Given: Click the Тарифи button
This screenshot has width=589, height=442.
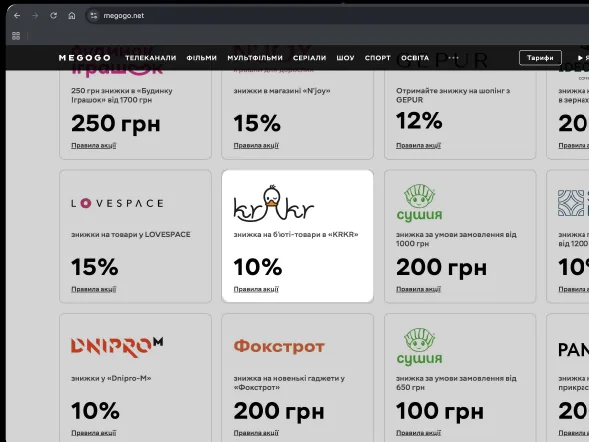Looking at the screenshot, I should click(x=540, y=58).
